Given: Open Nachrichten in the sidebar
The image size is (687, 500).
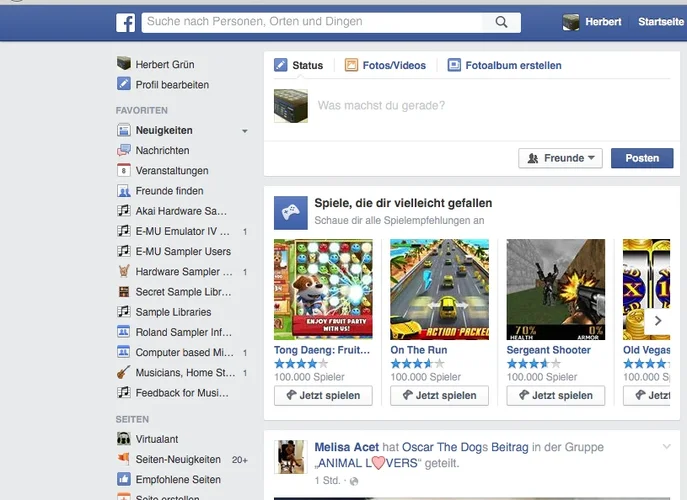Looking at the screenshot, I should [x=163, y=150].
